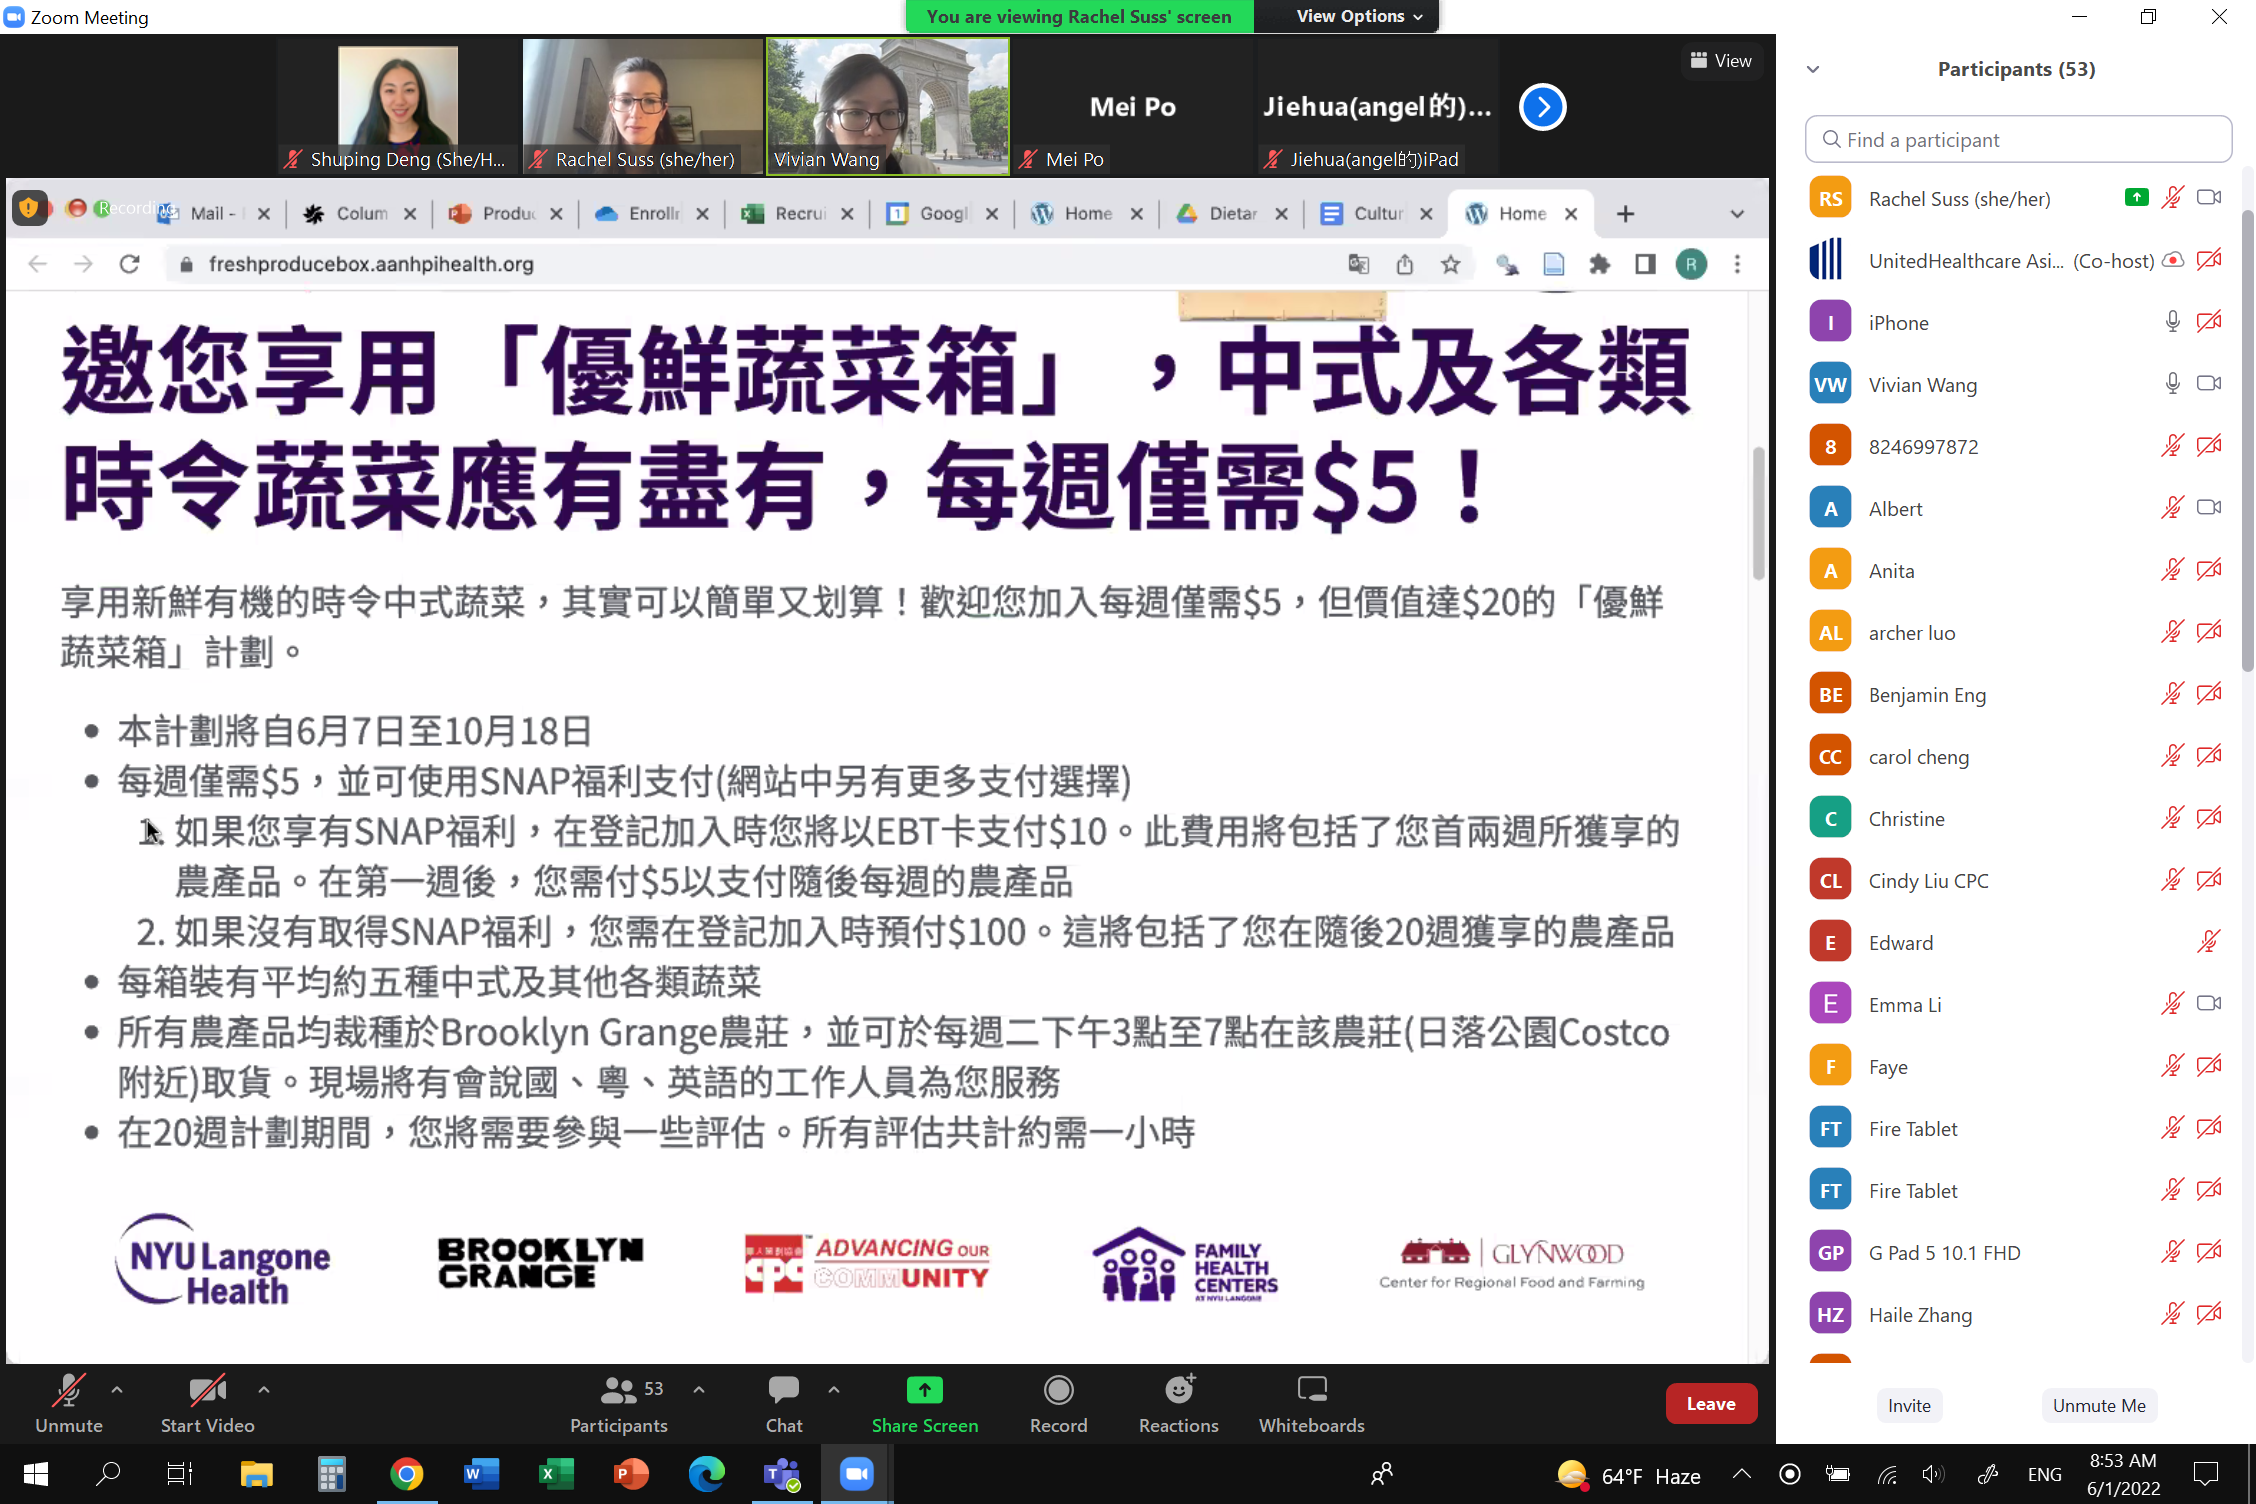Open Microsoft Teams from the taskbar

(781, 1474)
